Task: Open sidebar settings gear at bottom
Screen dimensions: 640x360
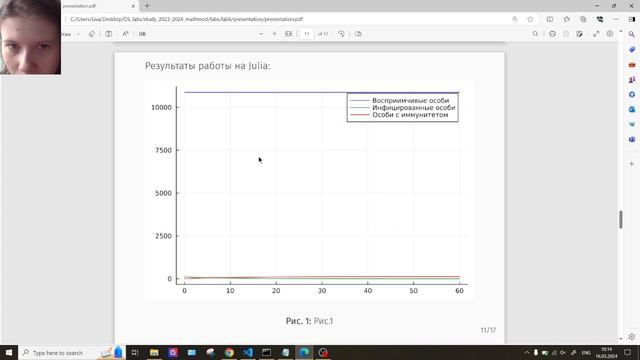Action: [632, 337]
